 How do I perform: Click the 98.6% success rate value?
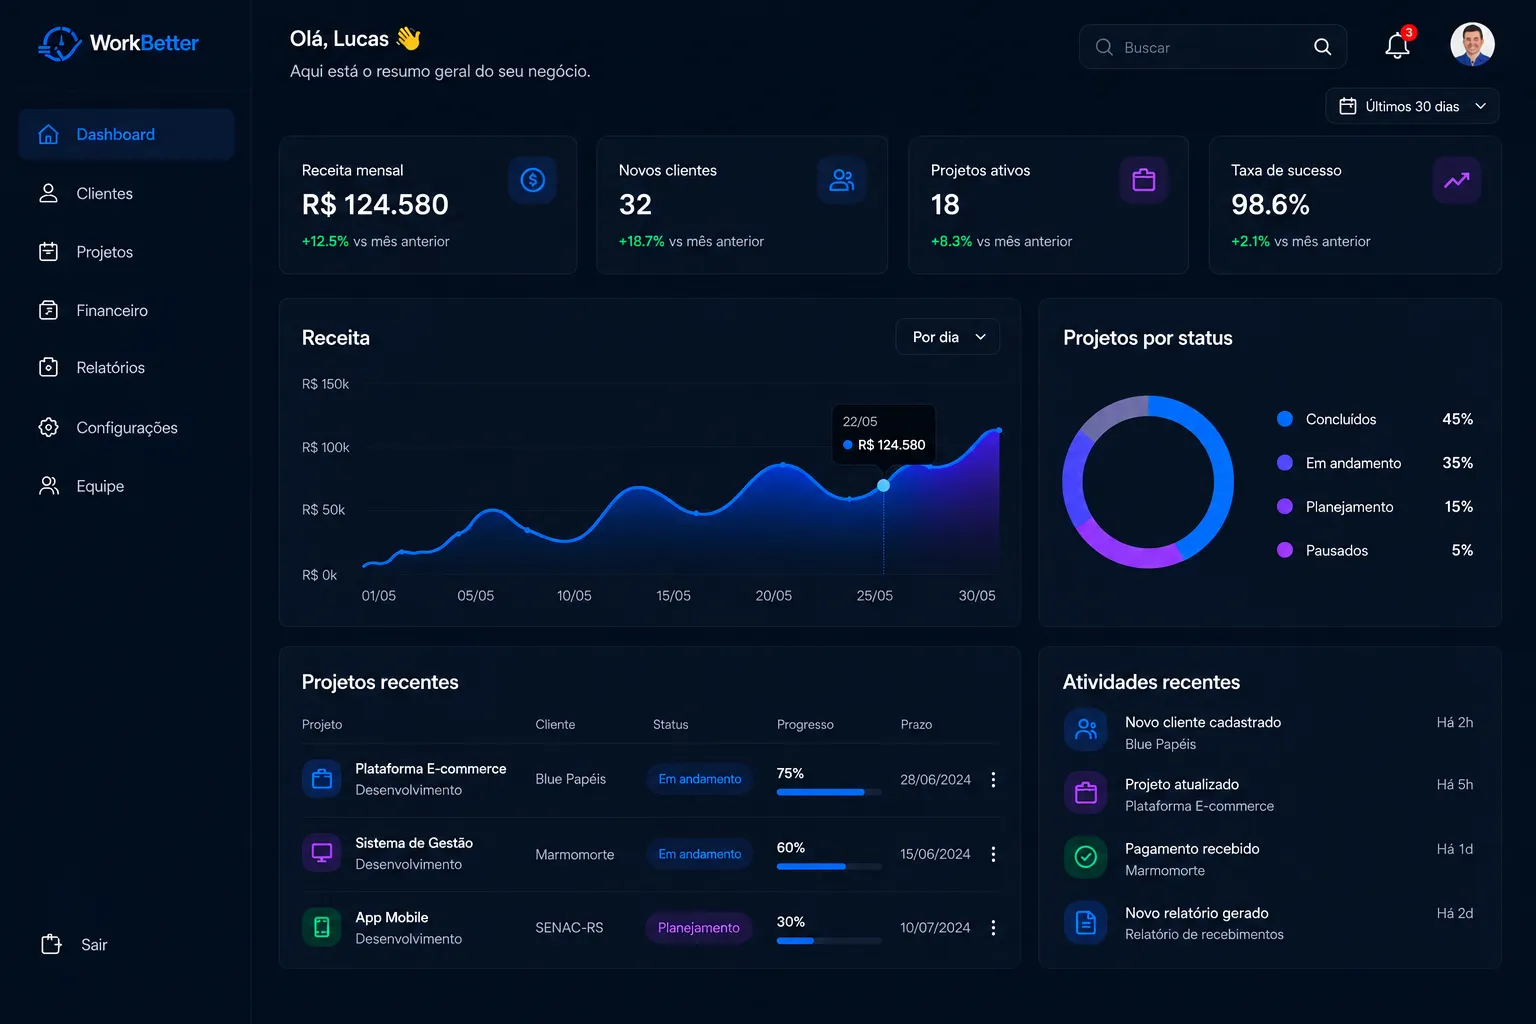click(1270, 204)
